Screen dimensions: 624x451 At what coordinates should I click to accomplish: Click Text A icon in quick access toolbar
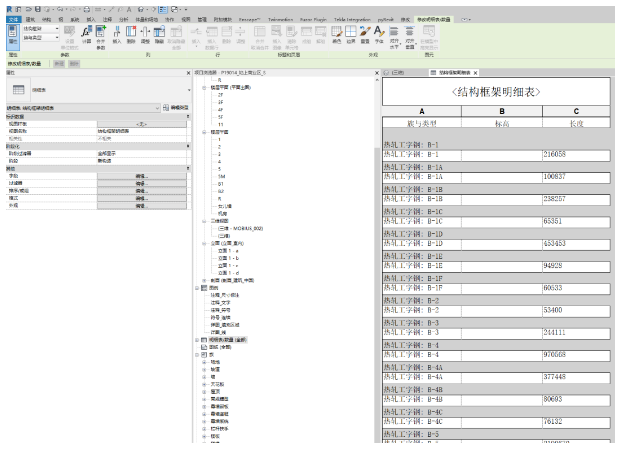pos(129,9)
